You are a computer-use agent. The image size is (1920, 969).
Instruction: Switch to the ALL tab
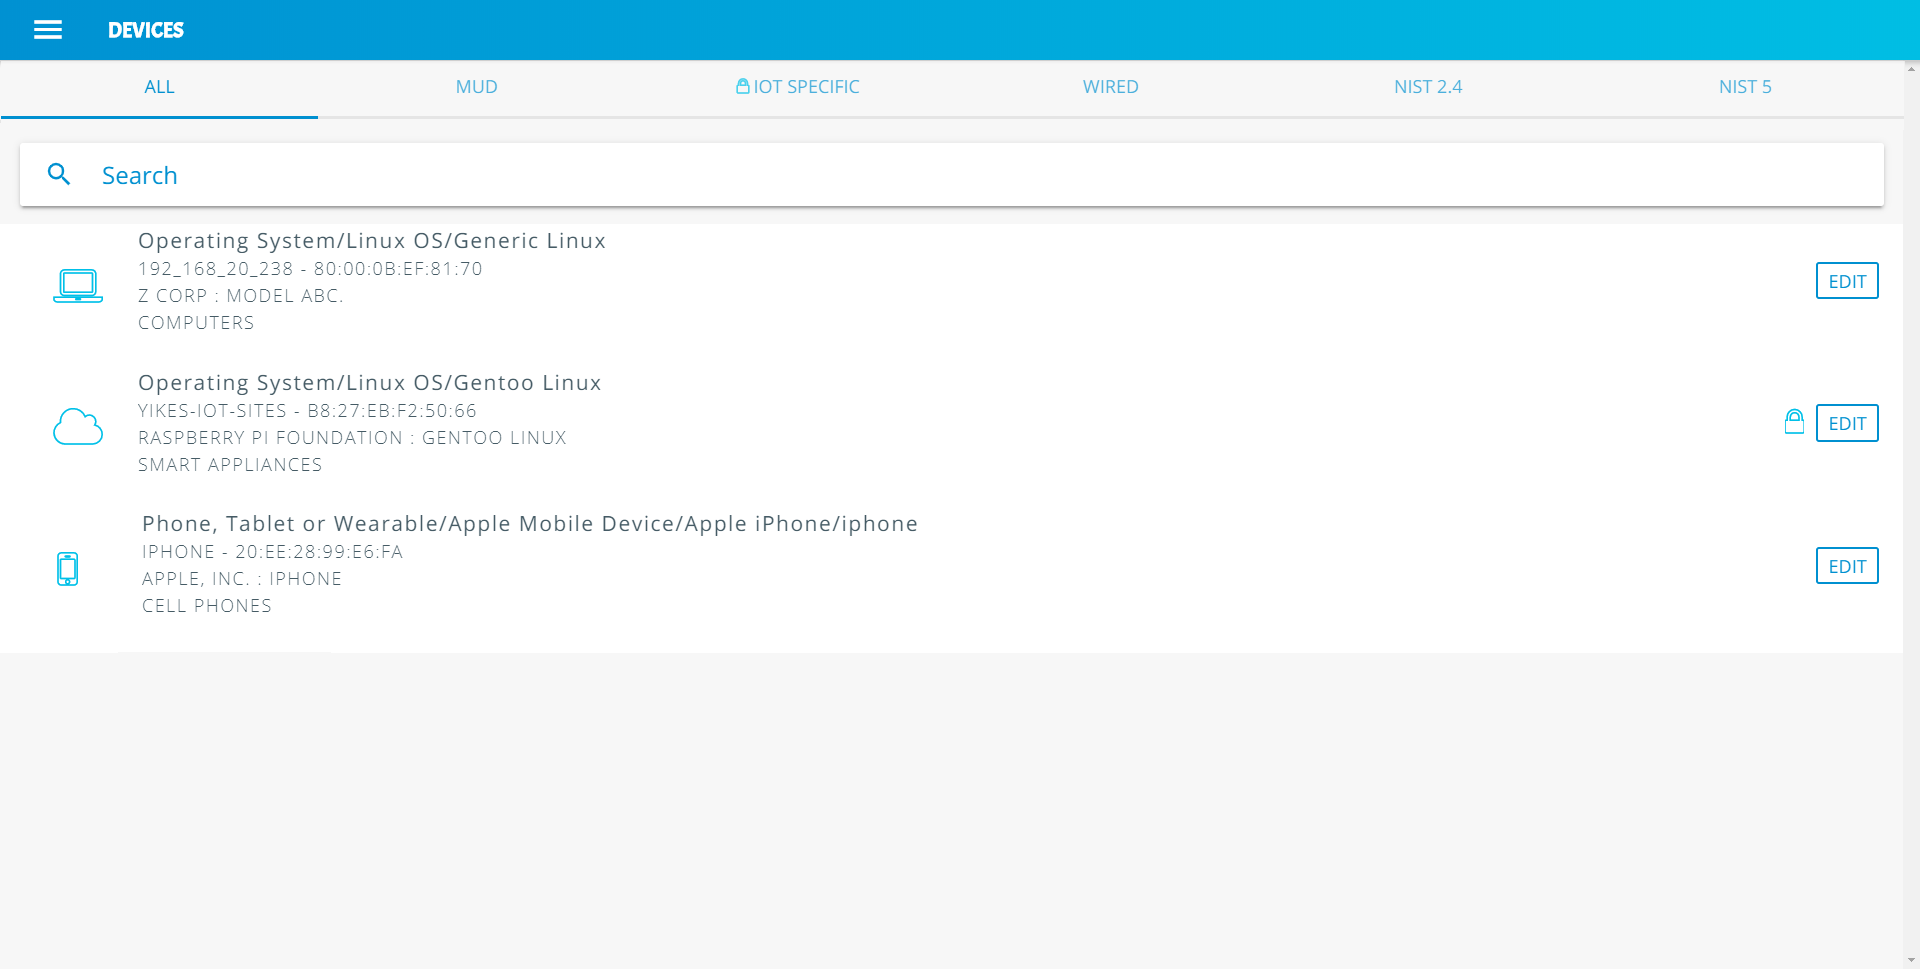(x=159, y=87)
